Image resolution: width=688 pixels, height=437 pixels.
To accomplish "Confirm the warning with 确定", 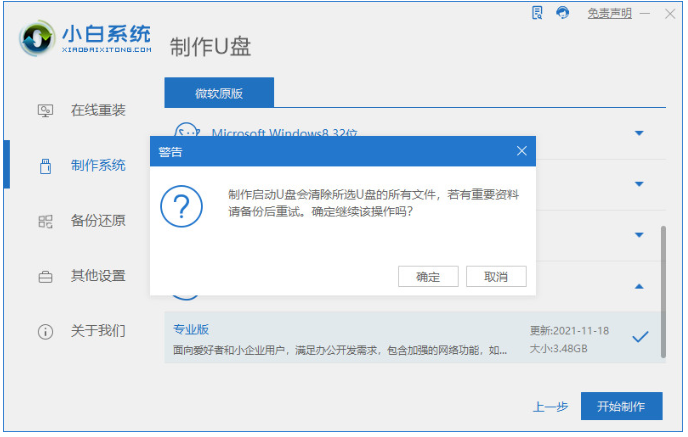I will (427, 276).
